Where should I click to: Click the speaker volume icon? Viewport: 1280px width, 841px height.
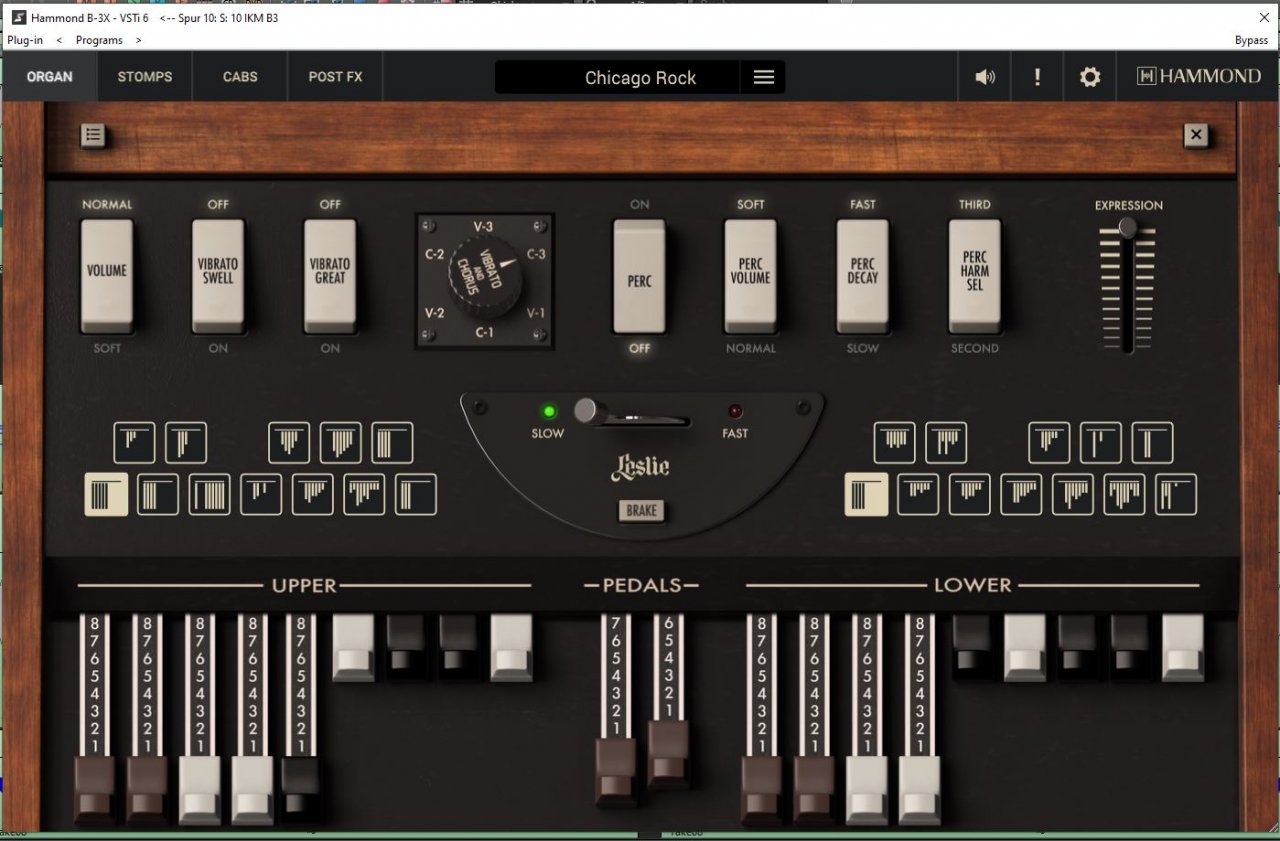[x=985, y=77]
